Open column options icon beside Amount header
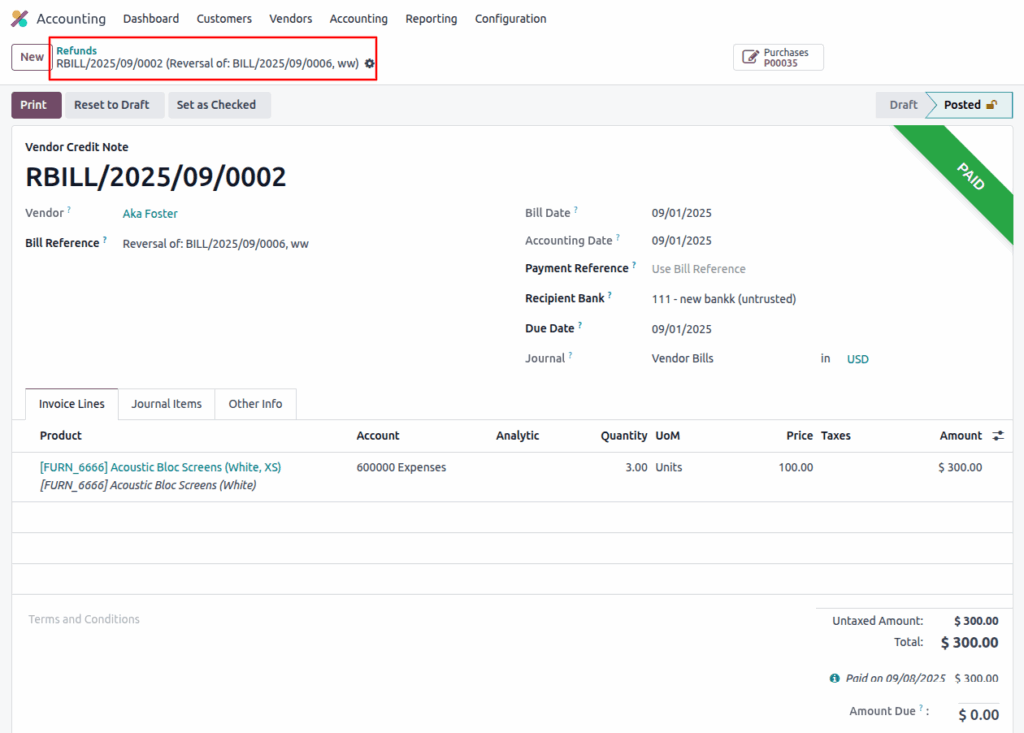The image size is (1024, 733). [998, 435]
